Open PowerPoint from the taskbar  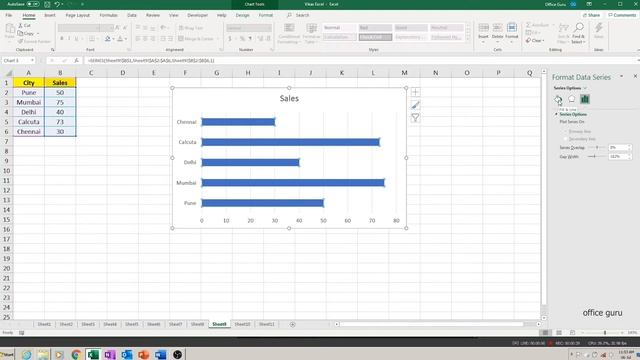click(x=143, y=354)
